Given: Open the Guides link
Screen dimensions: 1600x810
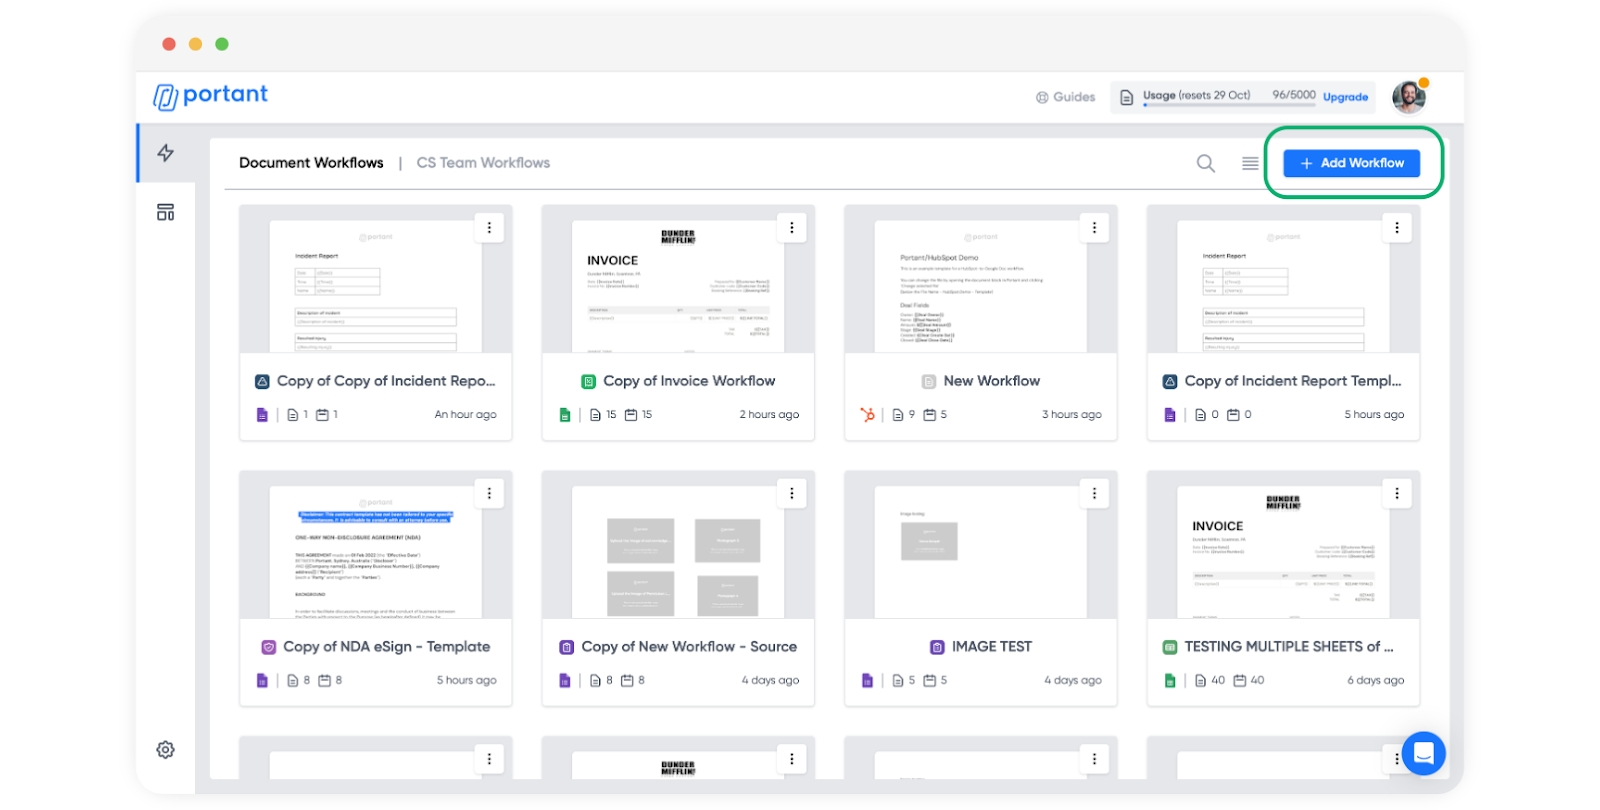Looking at the screenshot, I should click(x=1066, y=97).
